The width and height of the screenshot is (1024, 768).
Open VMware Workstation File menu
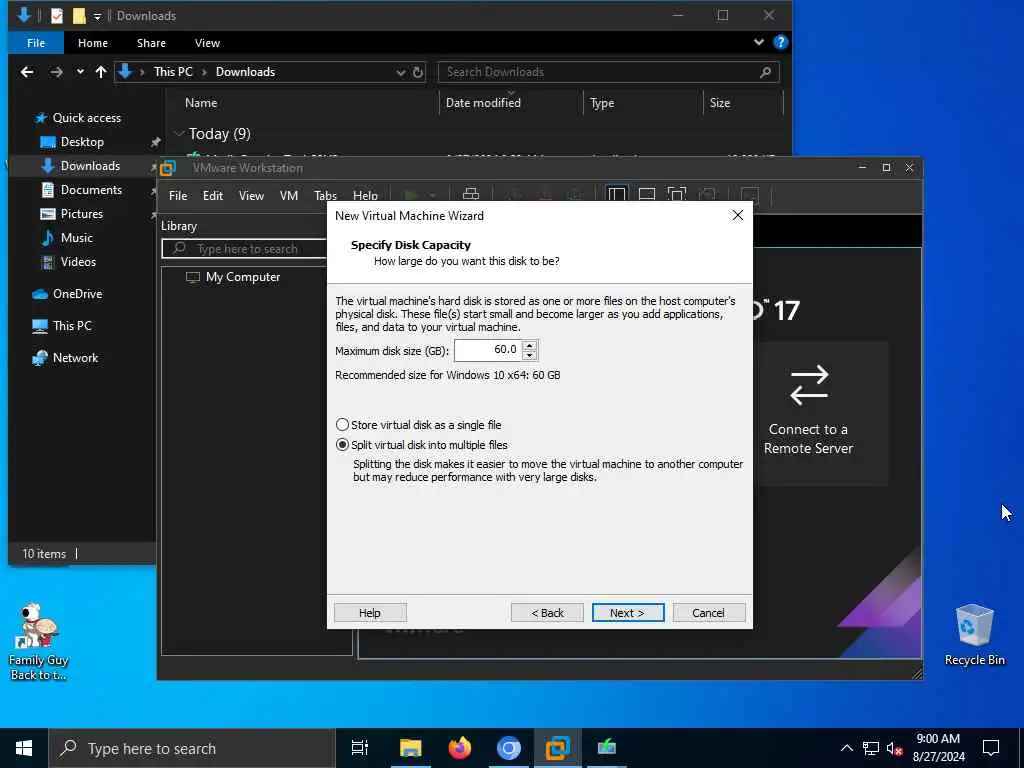(178, 195)
